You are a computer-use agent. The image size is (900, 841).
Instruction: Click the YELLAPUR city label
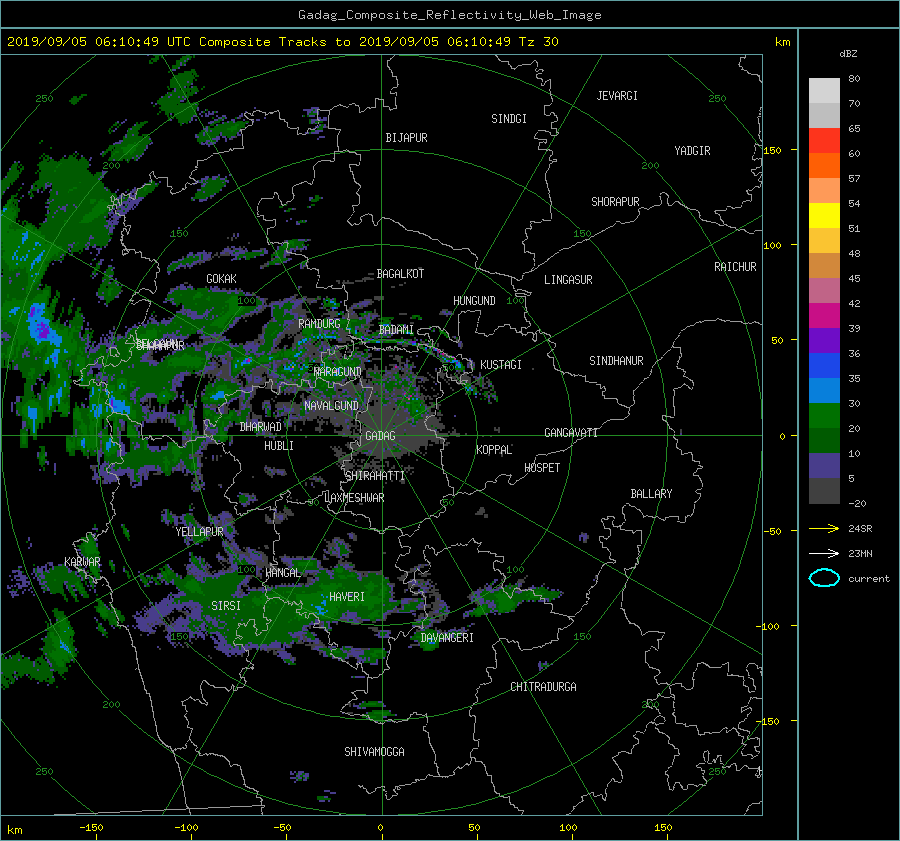point(199,532)
